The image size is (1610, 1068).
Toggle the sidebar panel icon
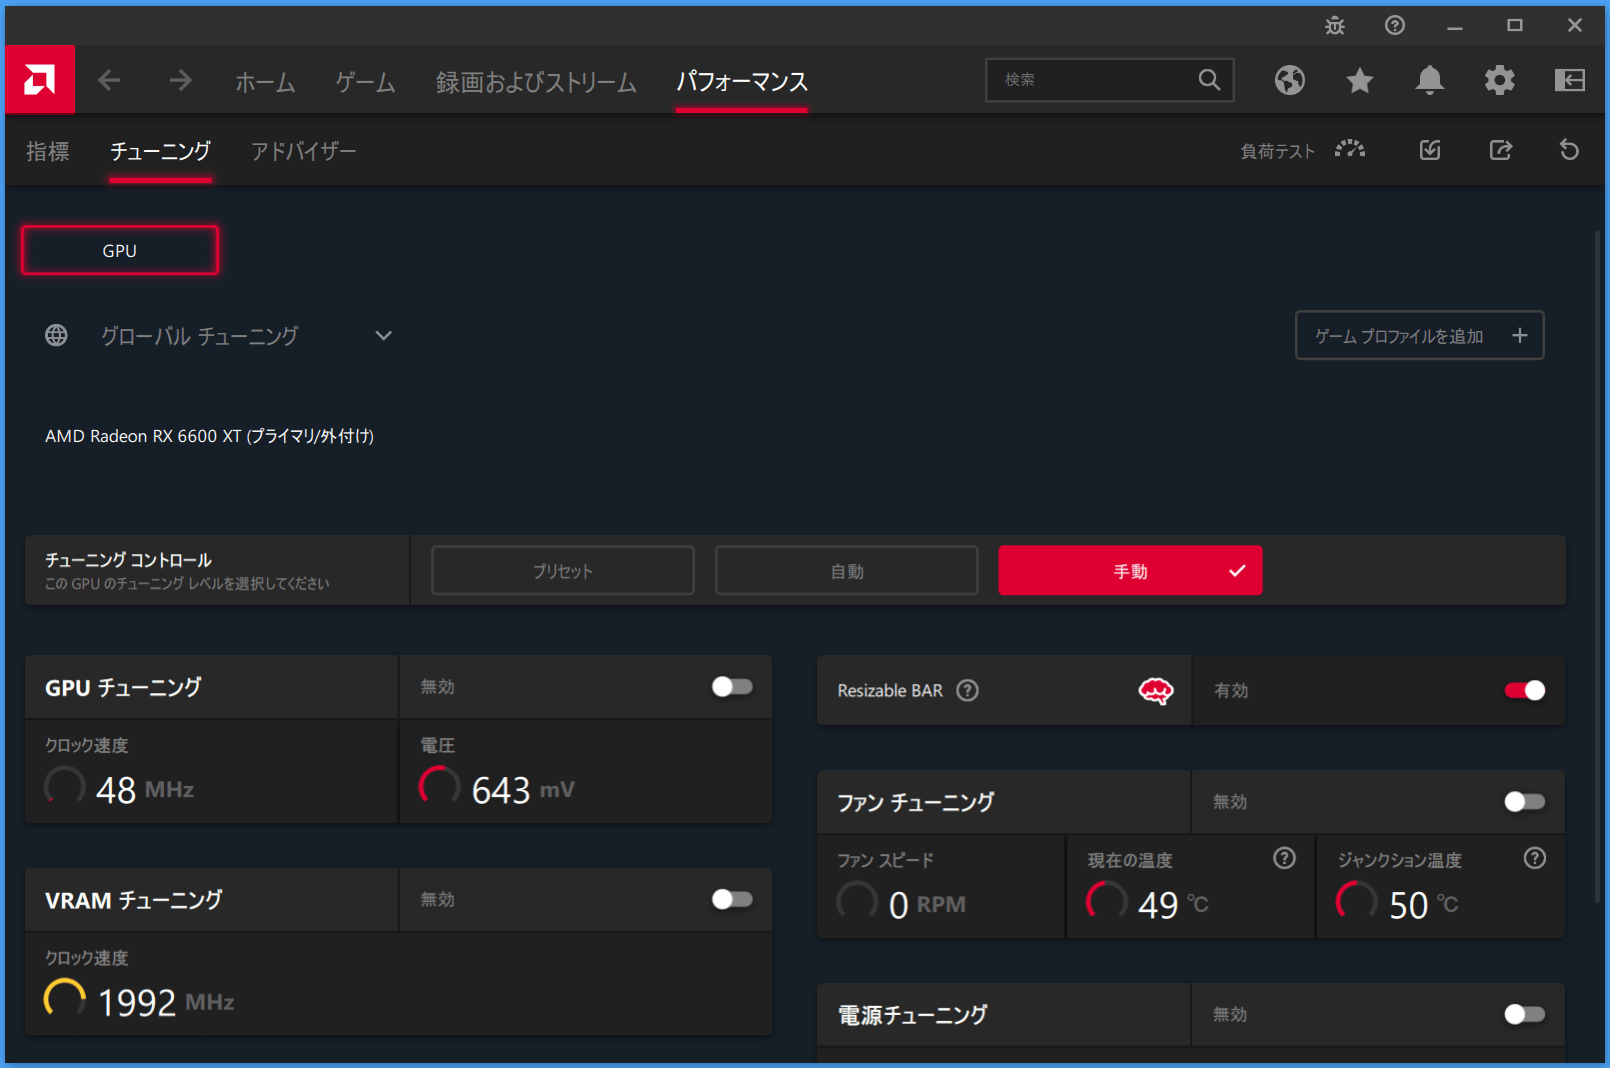coord(1569,80)
